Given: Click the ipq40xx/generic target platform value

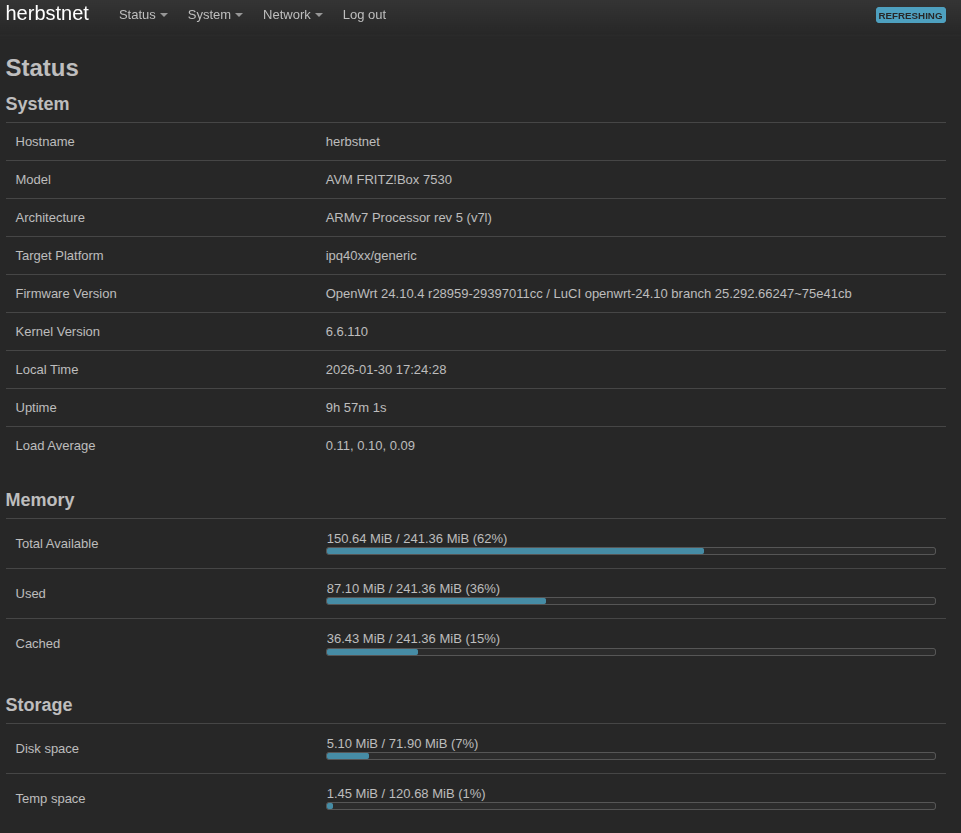Looking at the screenshot, I should tap(371, 256).
